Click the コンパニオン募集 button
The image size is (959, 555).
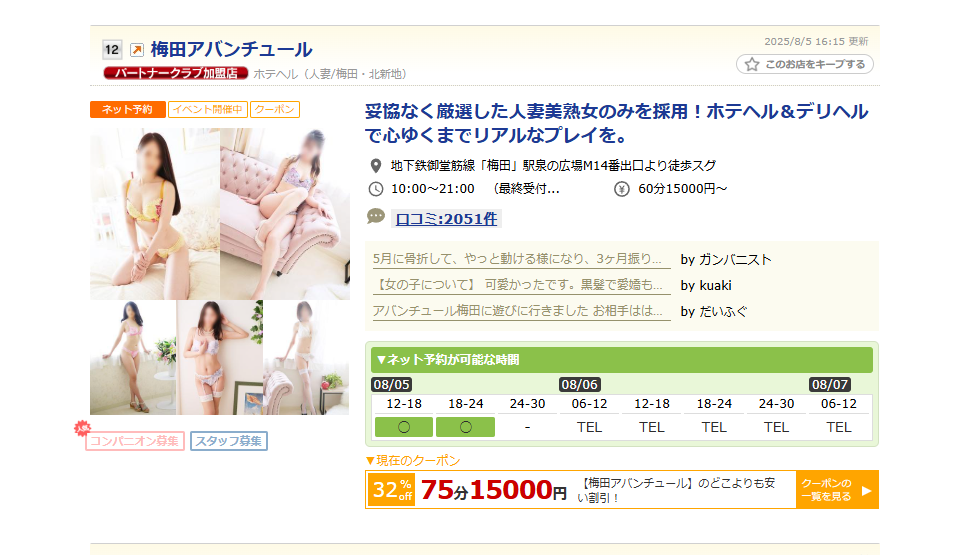pyautogui.click(x=135, y=441)
